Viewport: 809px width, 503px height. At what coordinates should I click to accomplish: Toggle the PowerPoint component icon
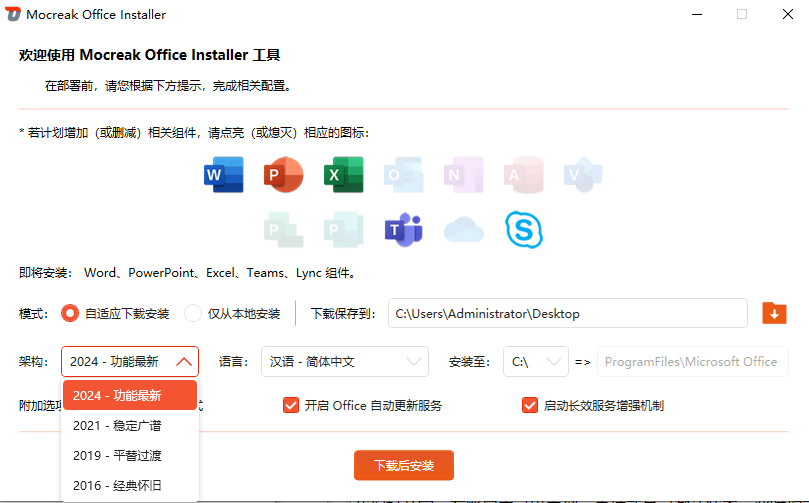tap(283, 175)
